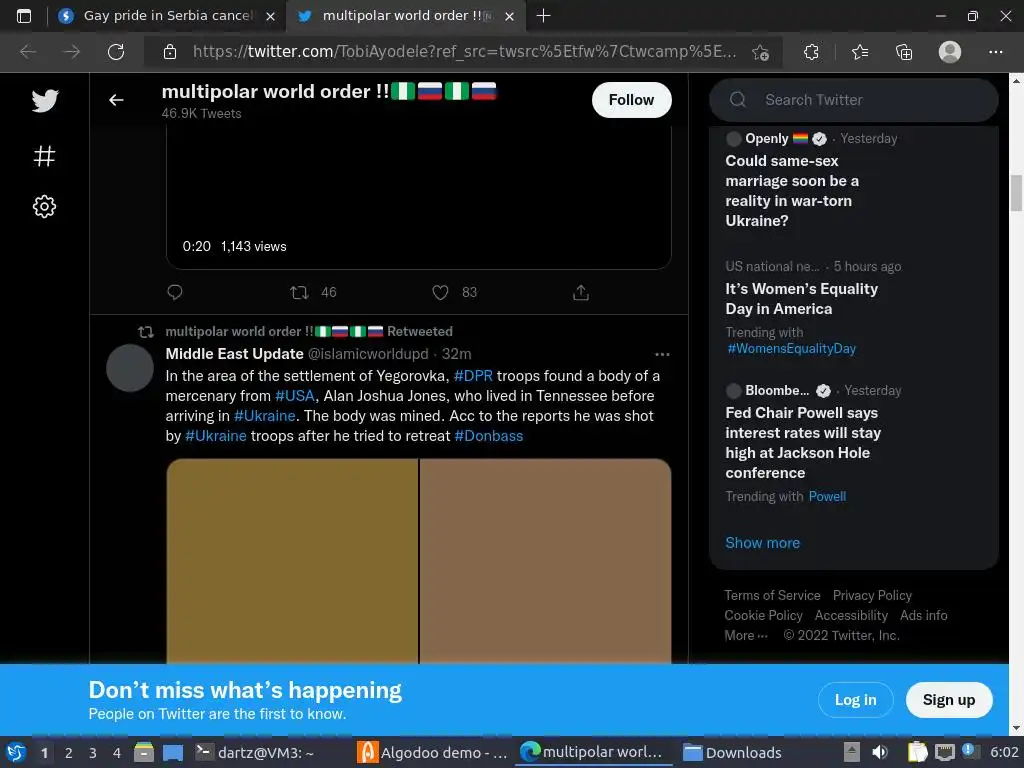Open the browser collections icon
Image resolution: width=1024 pixels, height=768 pixels.
[x=904, y=52]
